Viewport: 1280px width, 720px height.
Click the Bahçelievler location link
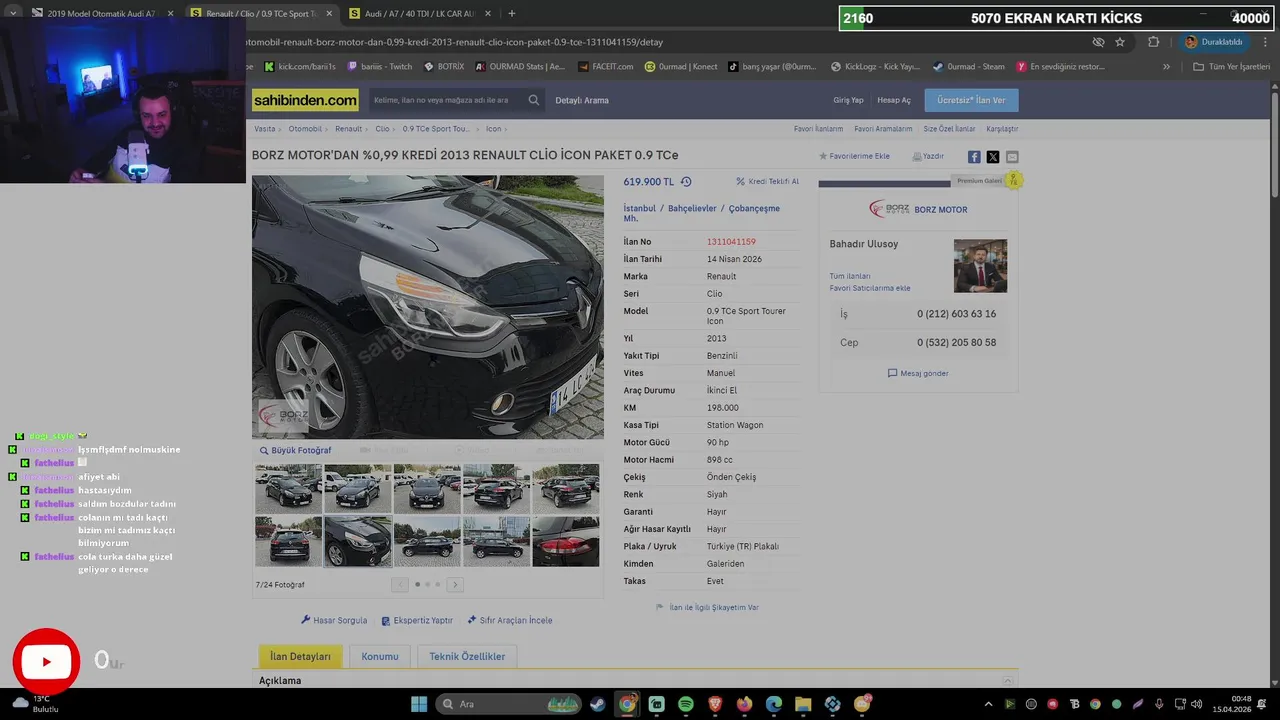(692, 209)
